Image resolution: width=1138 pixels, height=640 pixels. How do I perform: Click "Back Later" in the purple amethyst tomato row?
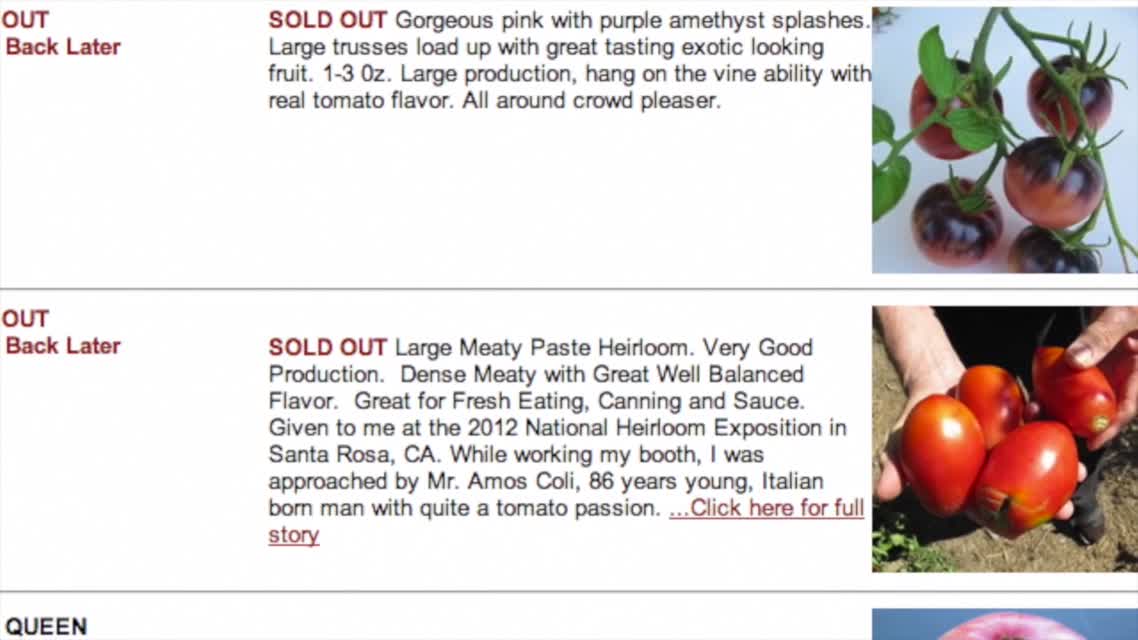[63, 47]
